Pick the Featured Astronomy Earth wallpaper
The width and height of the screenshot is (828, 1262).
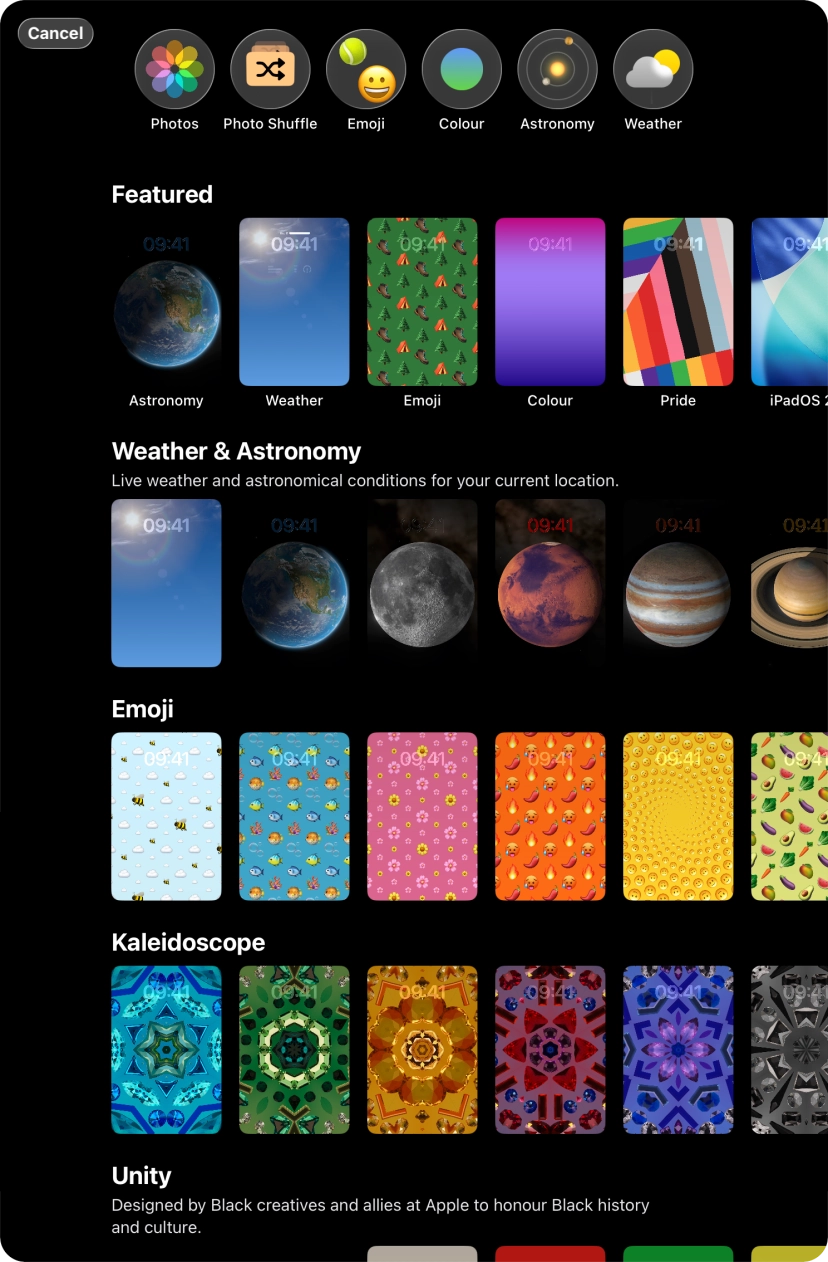pyautogui.click(x=166, y=302)
